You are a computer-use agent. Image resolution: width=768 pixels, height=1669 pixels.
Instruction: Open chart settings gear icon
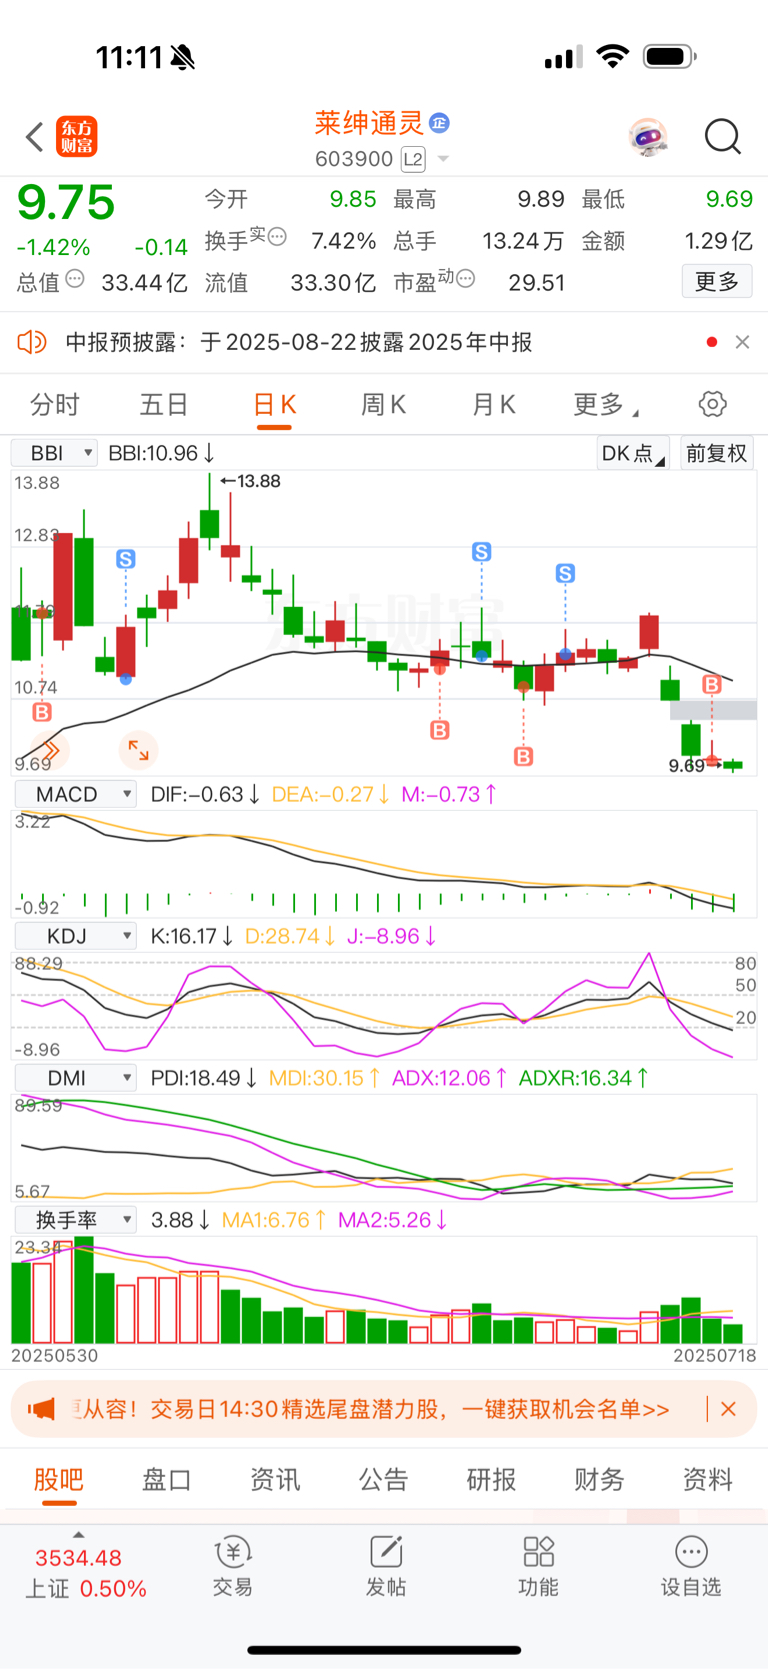point(712,405)
